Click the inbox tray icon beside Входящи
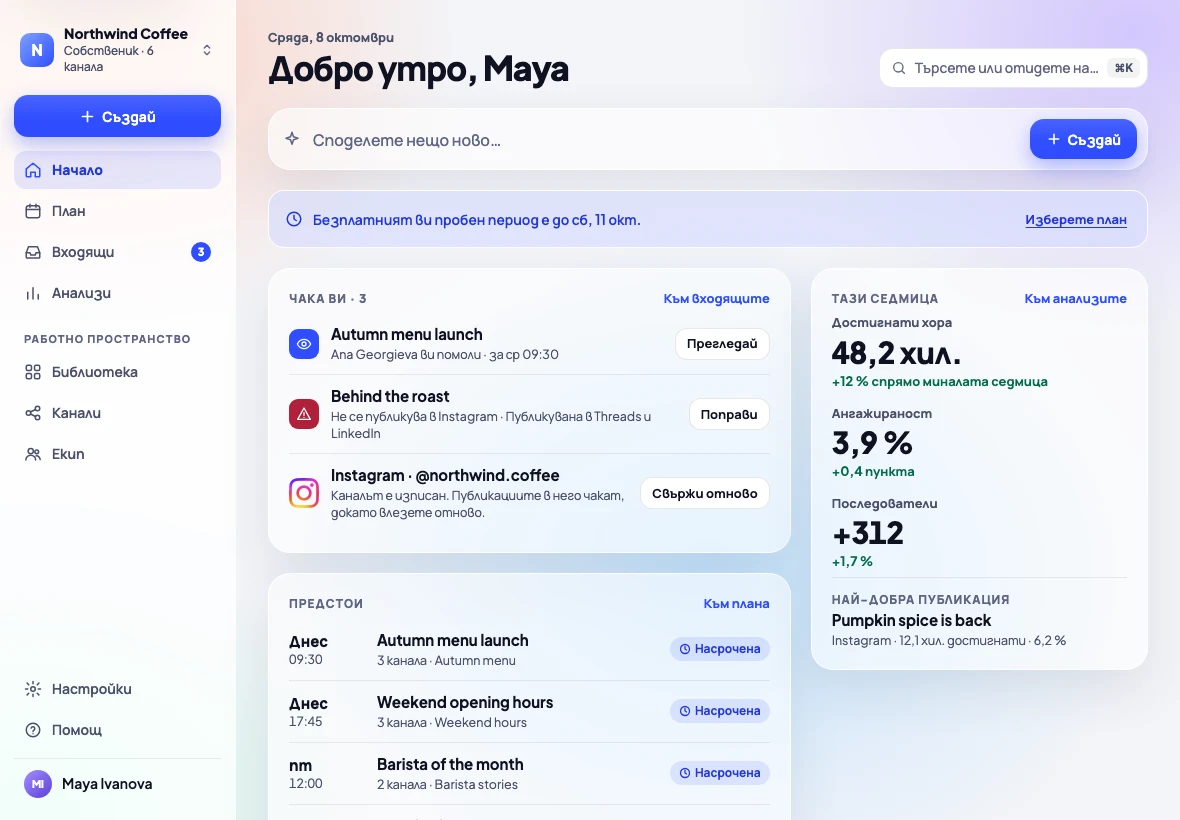Screen dimensions: 1180x820 [33, 252]
